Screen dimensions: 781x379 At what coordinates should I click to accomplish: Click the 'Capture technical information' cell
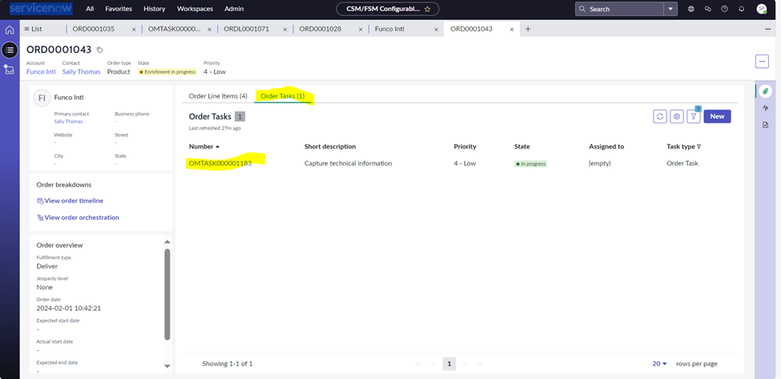point(348,163)
